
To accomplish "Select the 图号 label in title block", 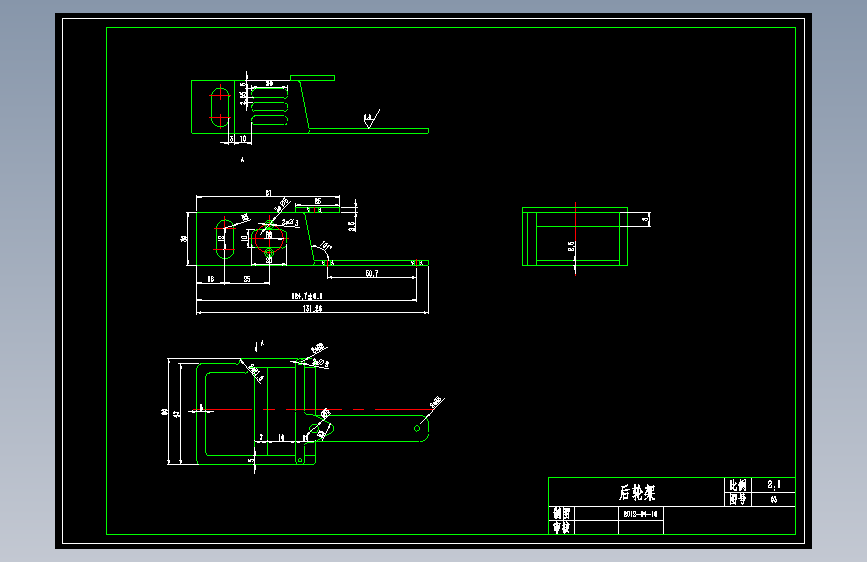I will pos(738,499).
